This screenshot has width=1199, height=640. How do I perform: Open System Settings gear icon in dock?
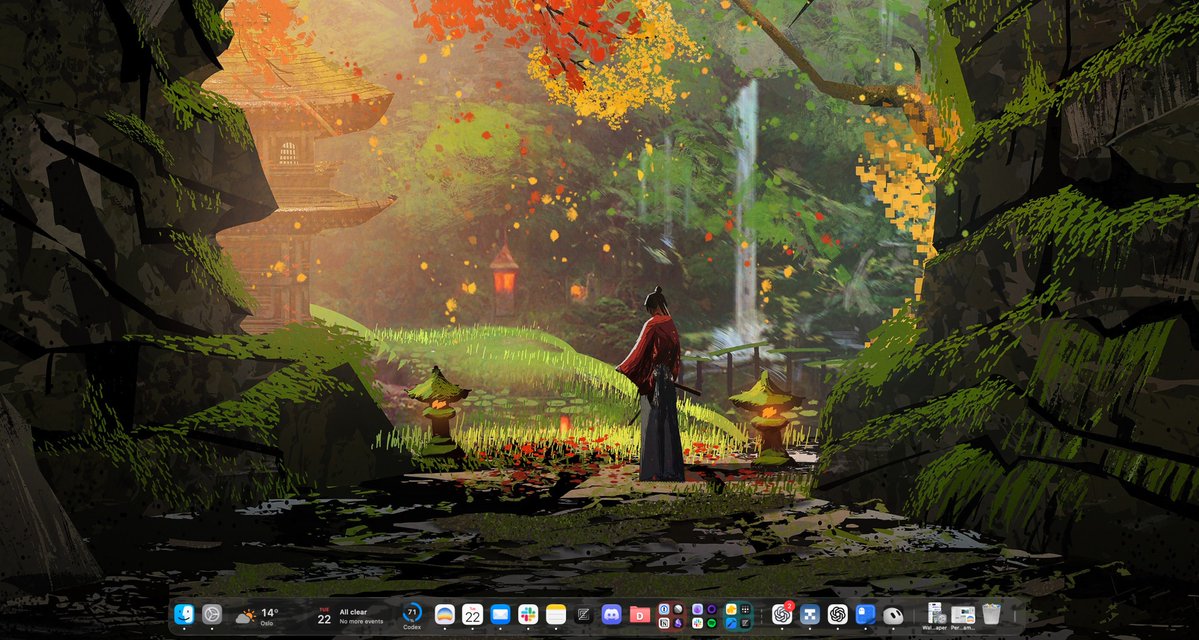pyautogui.click(x=212, y=614)
